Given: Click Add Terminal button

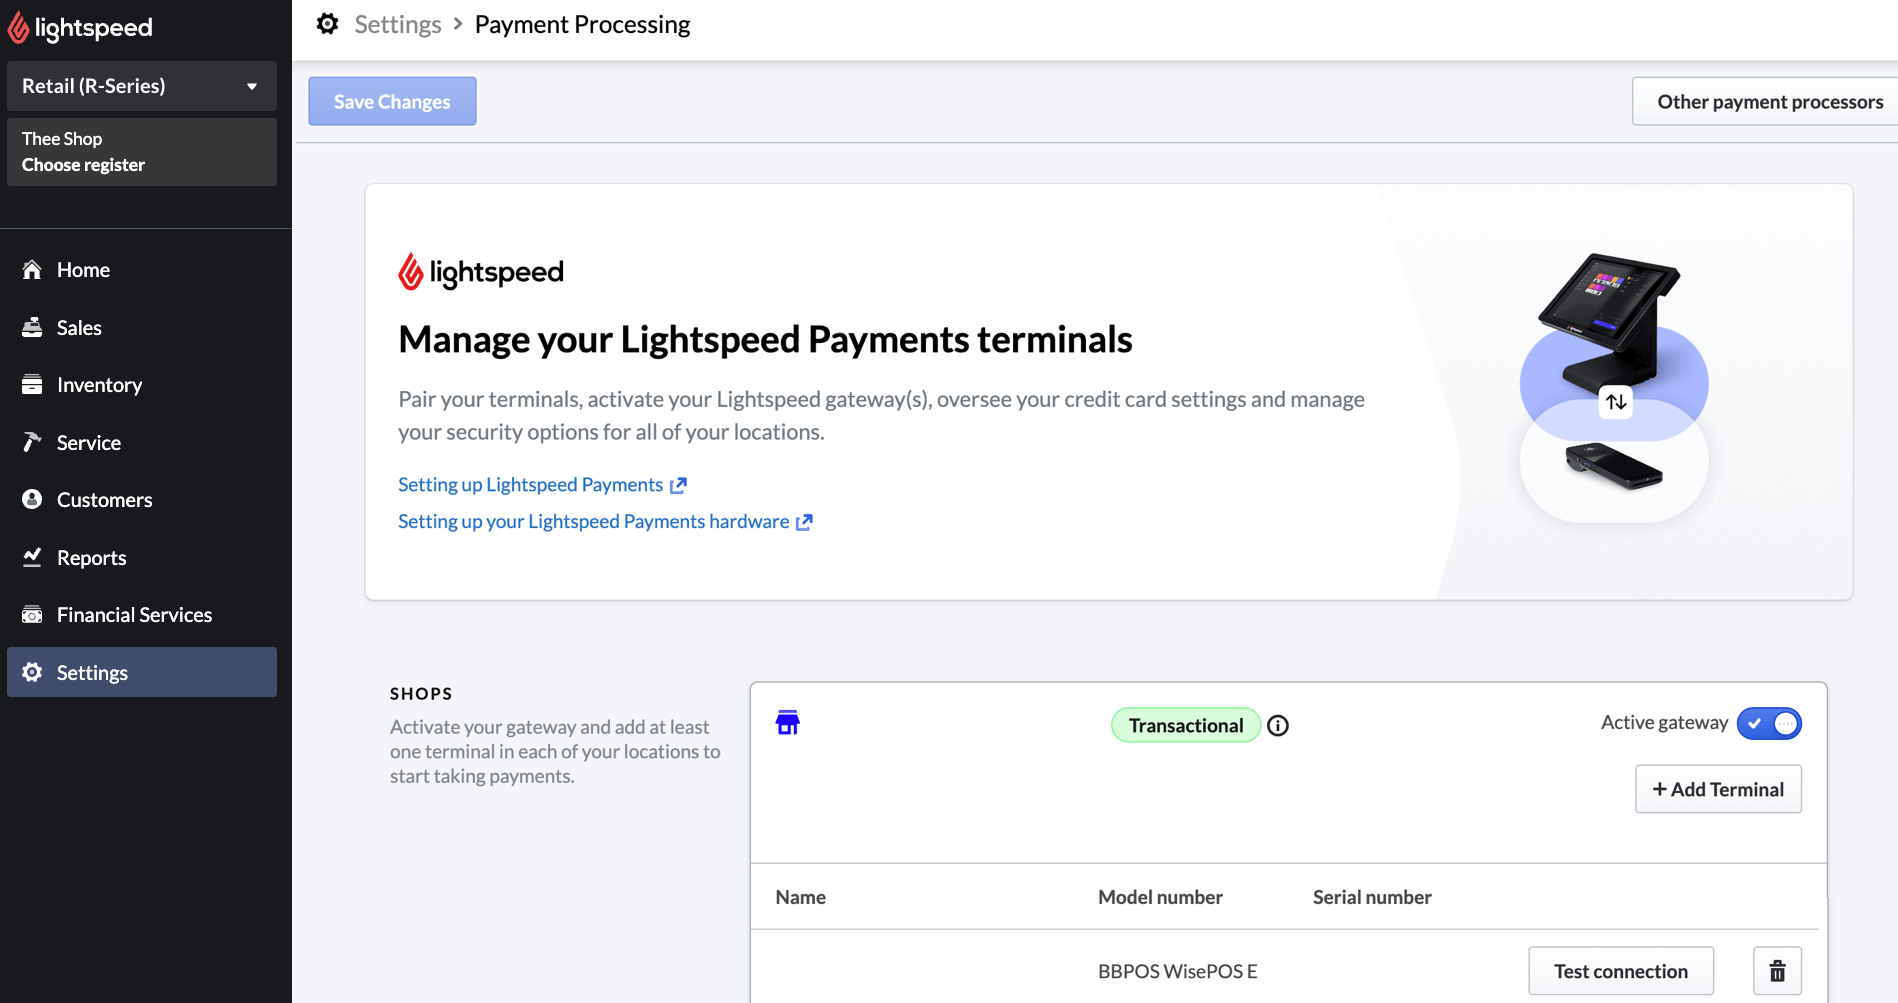Looking at the screenshot, I should (x=1718, y=789).
